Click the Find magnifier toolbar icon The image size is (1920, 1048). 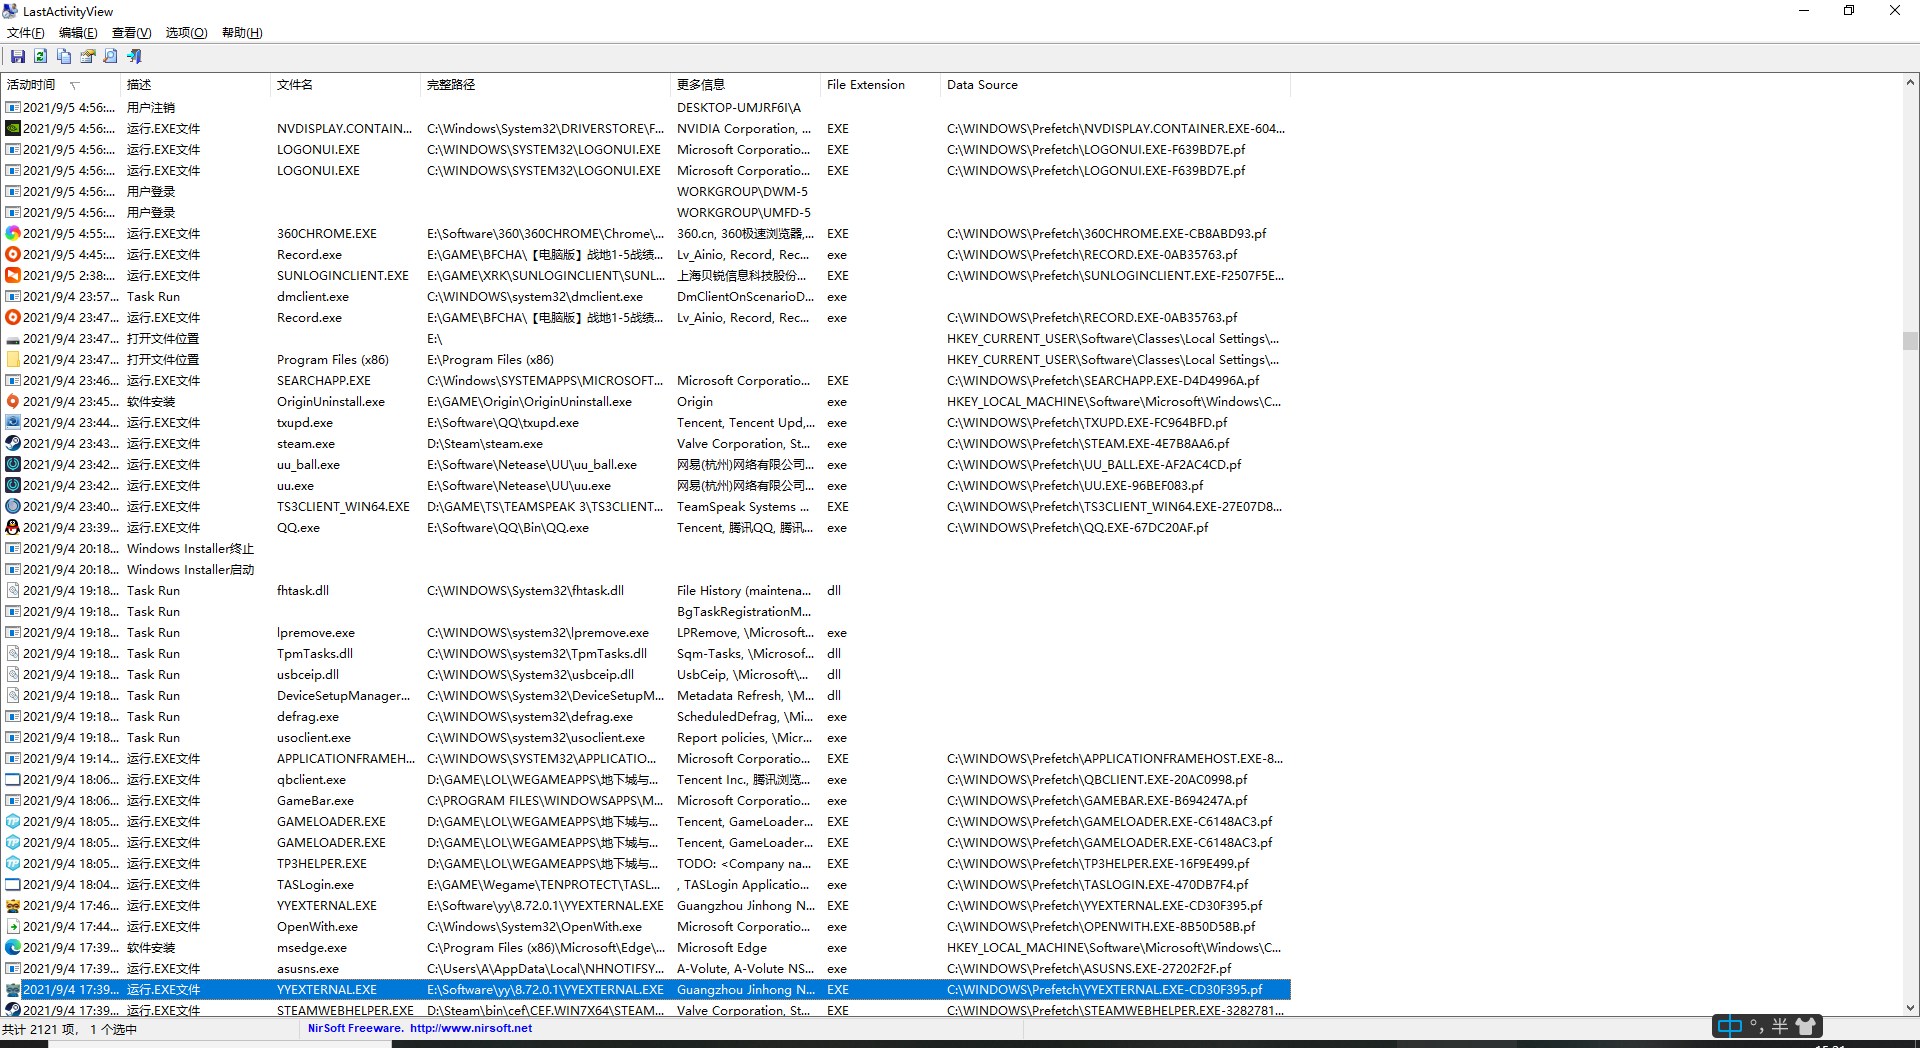click(111, 57)
